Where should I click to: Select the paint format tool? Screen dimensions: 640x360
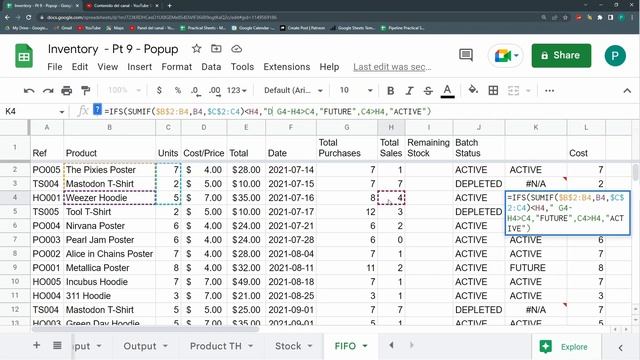pos(85,91)
